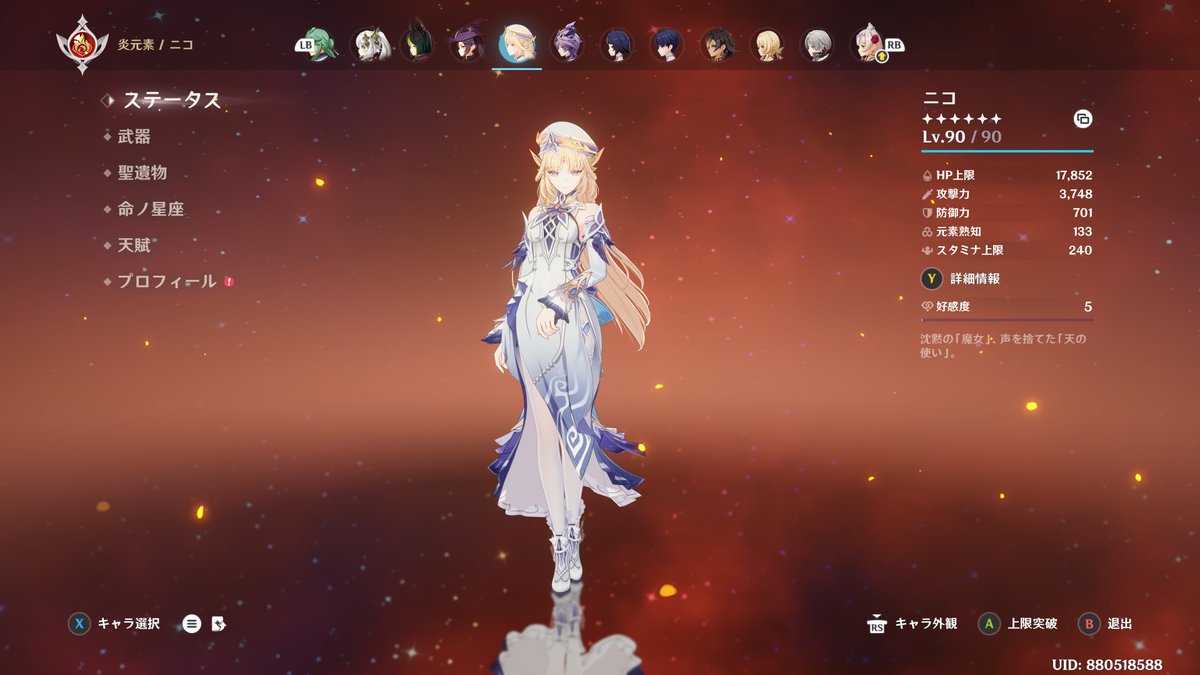Click the LB previous-character badge

[x=304, y=45]
